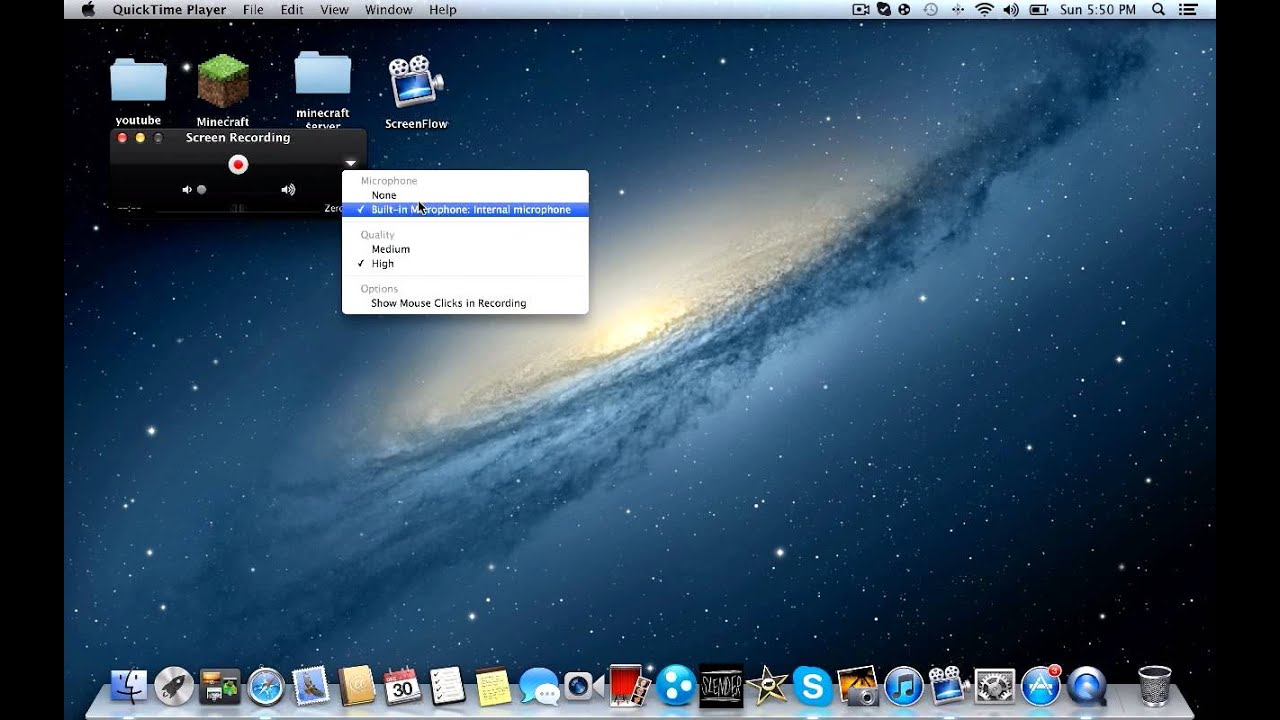Open System Preferences gear in the Dock

click(x=995, y=686)
